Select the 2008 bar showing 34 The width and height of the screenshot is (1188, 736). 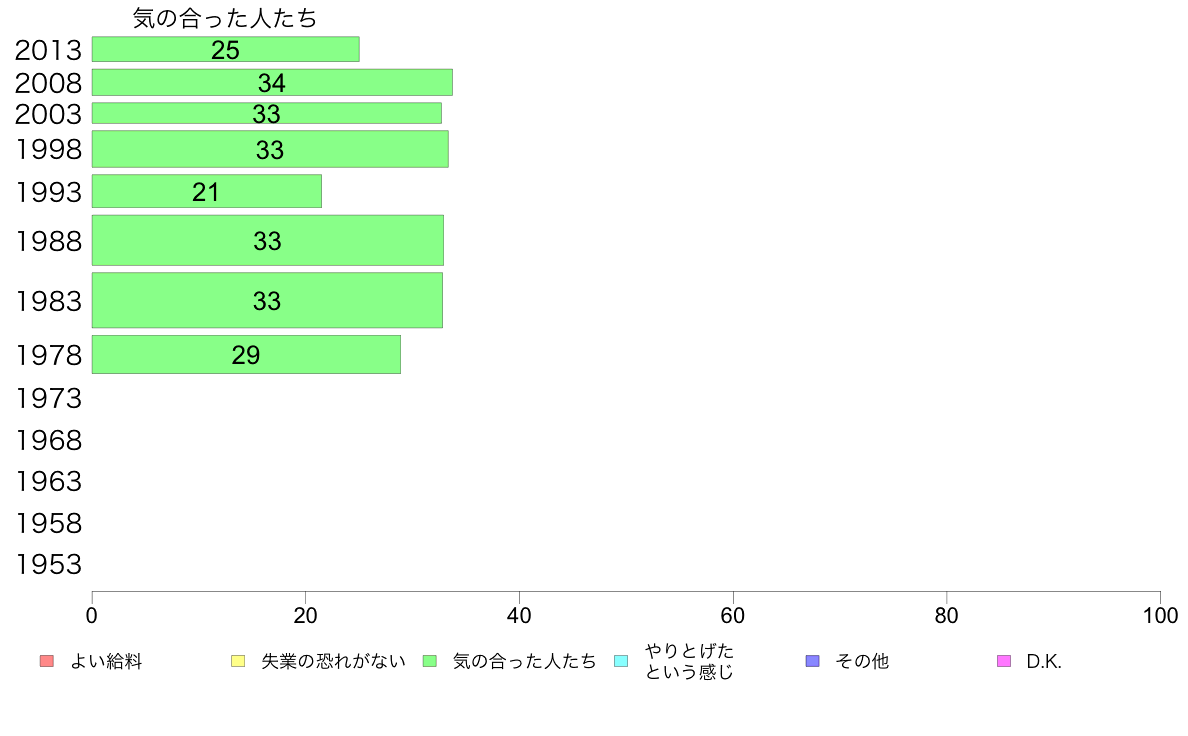pos(273,83)
